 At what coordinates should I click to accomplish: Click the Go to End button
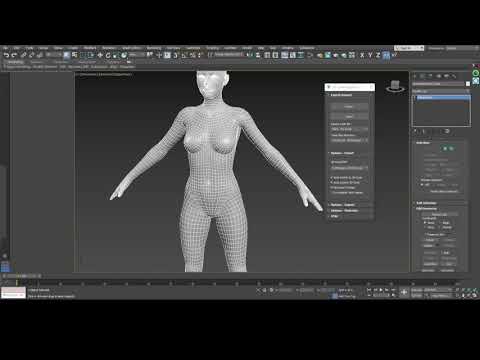pyautogui.click(x=393, y=290)
